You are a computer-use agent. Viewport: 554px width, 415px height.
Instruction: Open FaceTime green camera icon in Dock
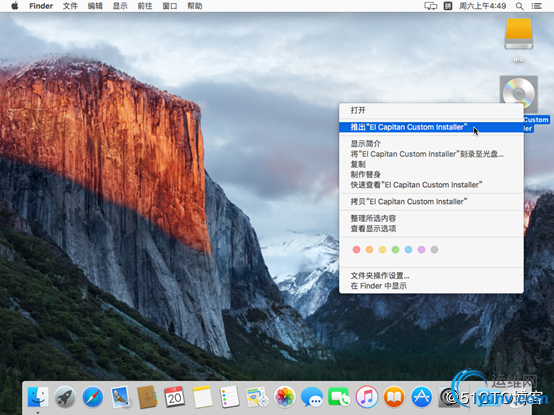(339, 397)
